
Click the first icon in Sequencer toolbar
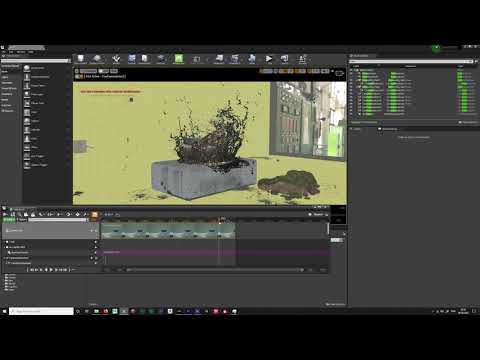point(5,214)
